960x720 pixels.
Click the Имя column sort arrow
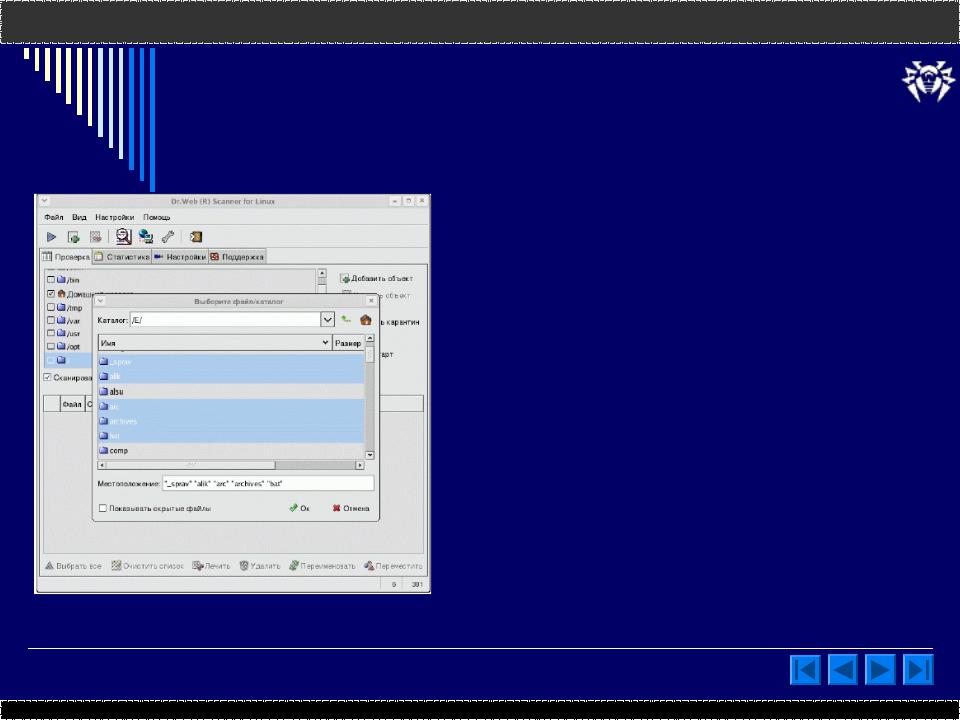click(x=325, y=343)
